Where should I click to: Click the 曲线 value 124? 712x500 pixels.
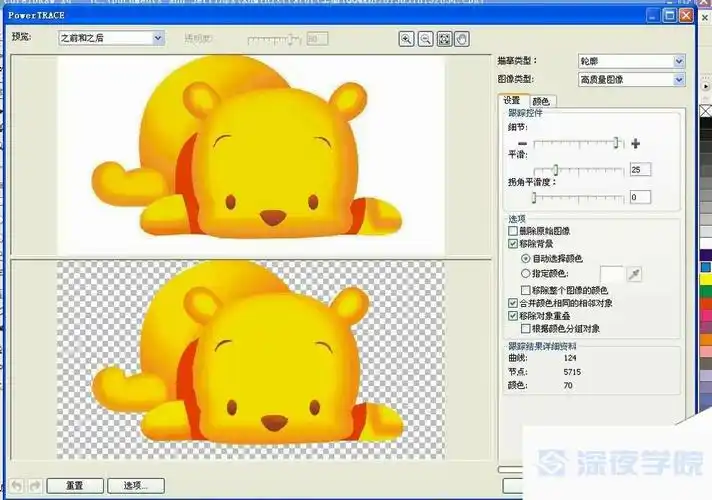[x=570, y=358]
